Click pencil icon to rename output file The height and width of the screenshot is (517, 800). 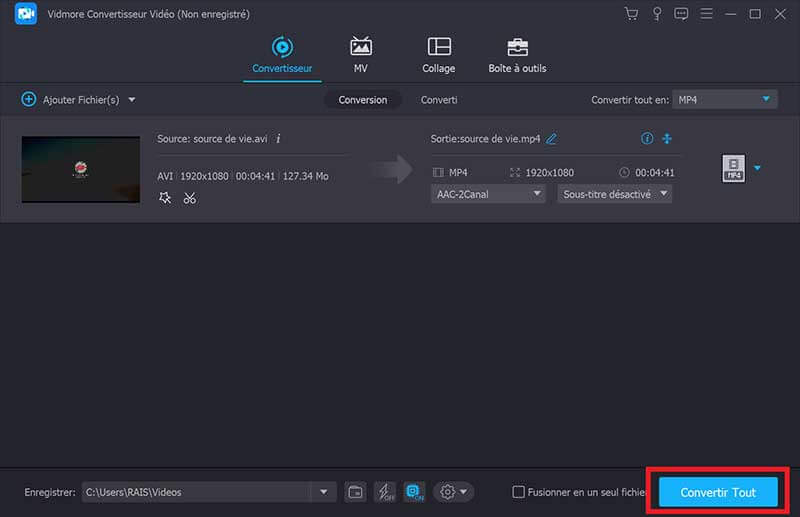(551, 139)
